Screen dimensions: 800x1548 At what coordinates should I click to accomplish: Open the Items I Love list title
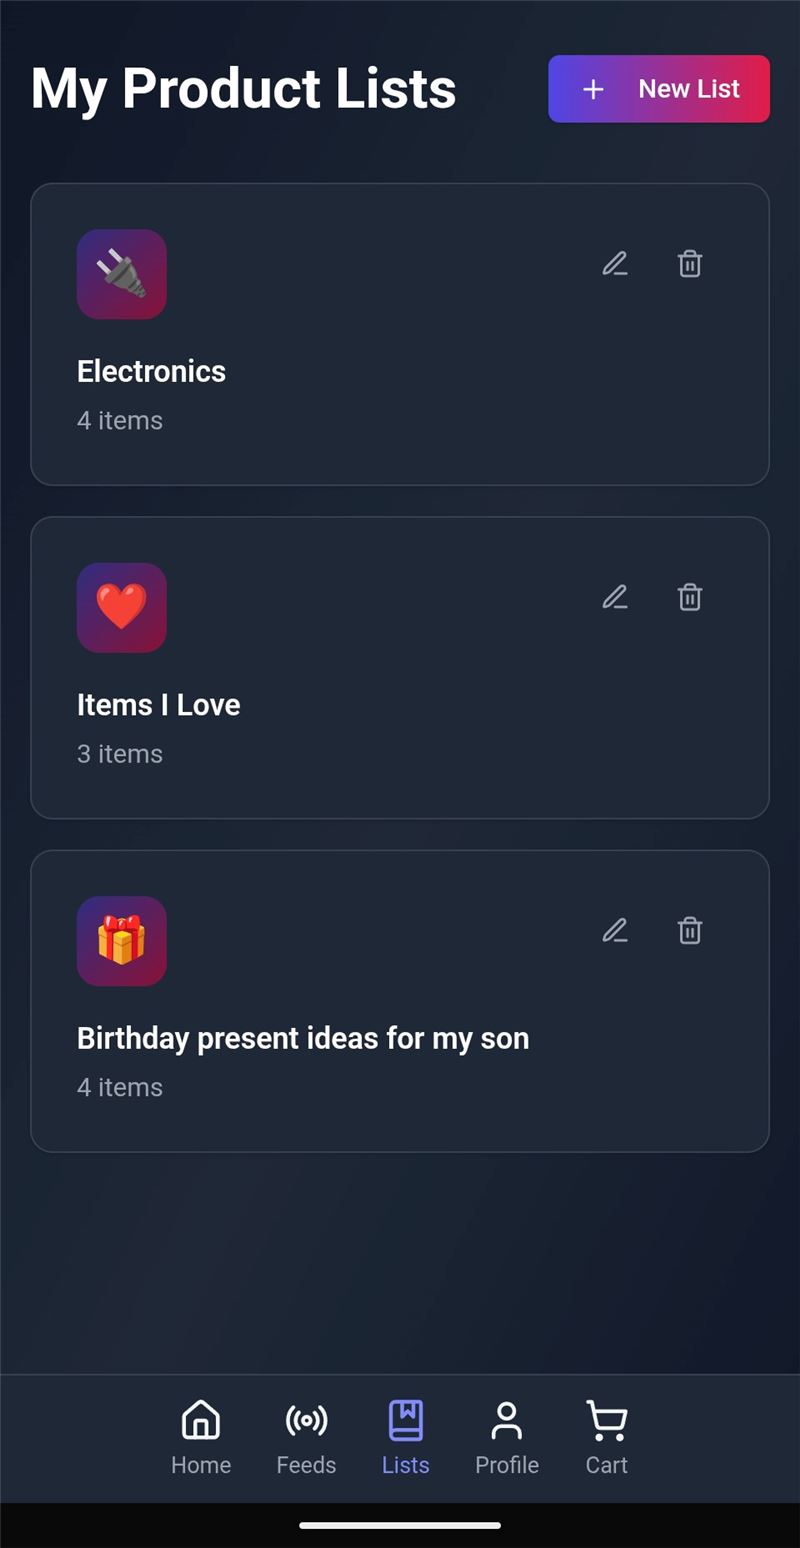point(159,705)
